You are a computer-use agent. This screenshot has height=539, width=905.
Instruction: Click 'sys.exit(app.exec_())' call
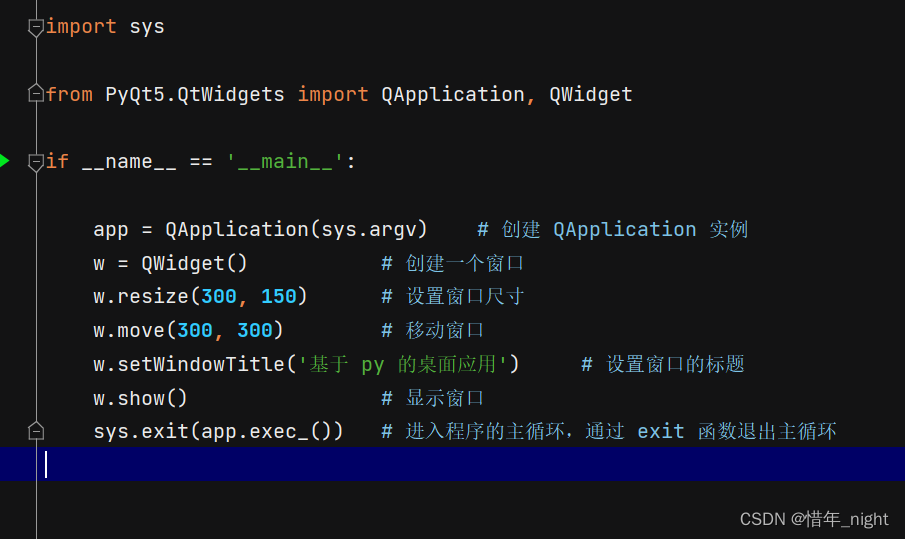pyautogui.click(x=218, y=432)
